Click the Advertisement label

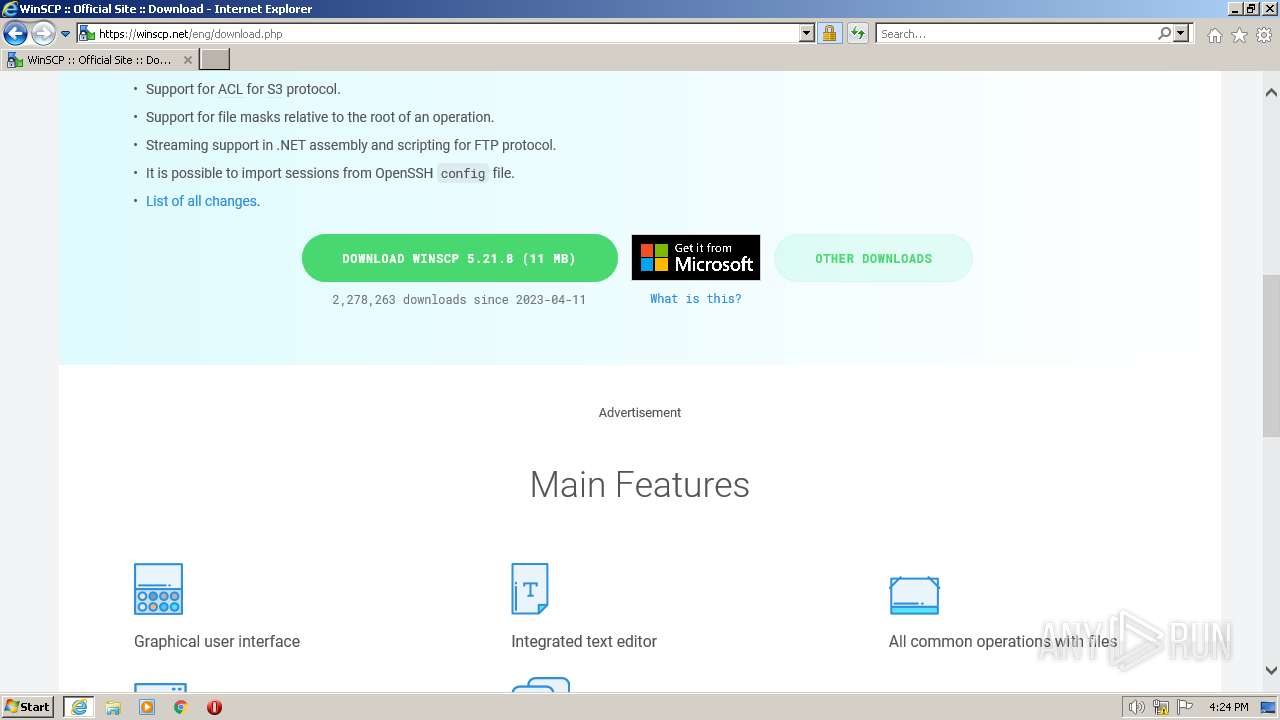(x=640, y=412)
